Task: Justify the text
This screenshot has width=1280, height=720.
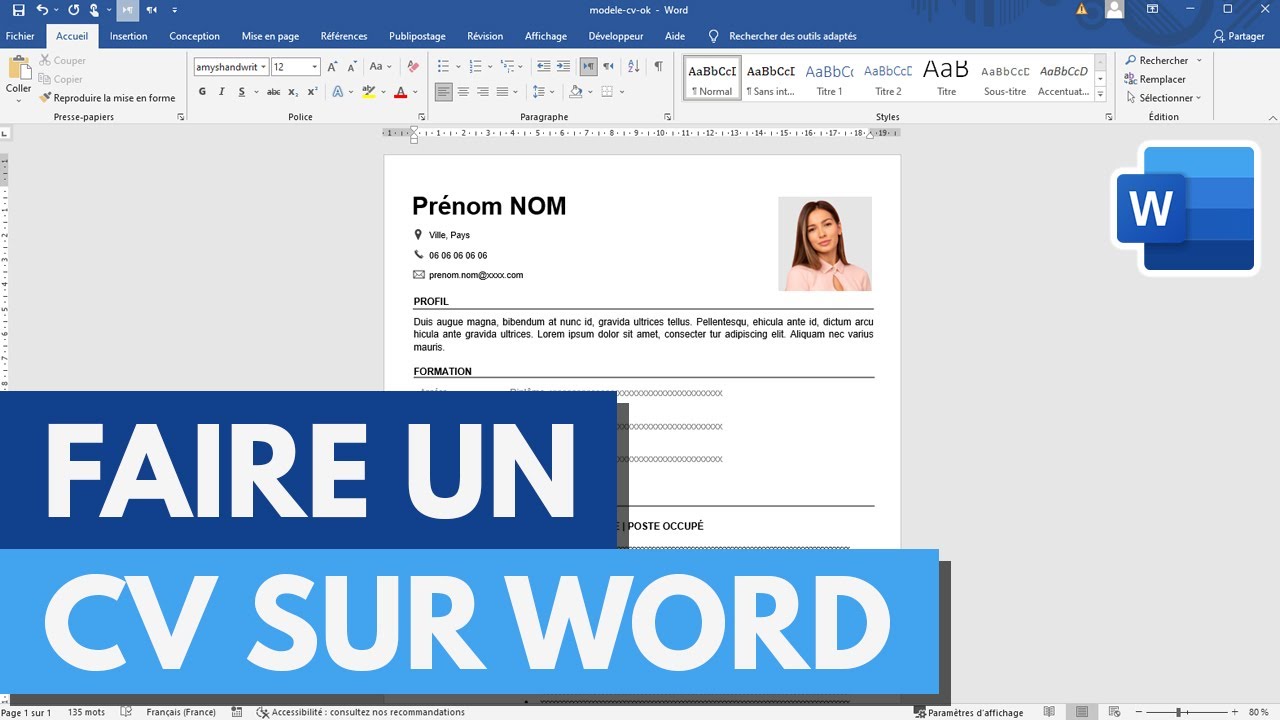Action: (x=502, y=92)
